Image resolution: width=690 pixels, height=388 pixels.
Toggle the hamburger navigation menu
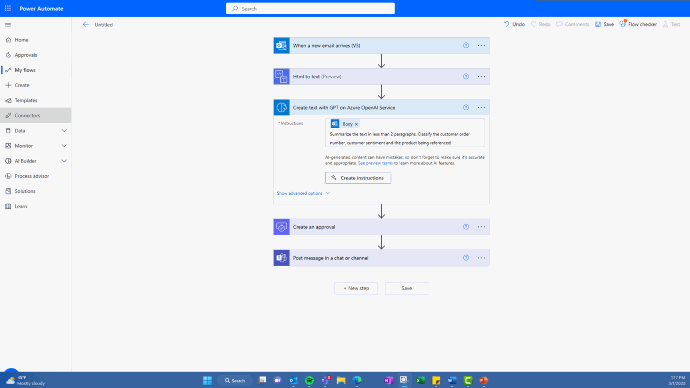8,25
